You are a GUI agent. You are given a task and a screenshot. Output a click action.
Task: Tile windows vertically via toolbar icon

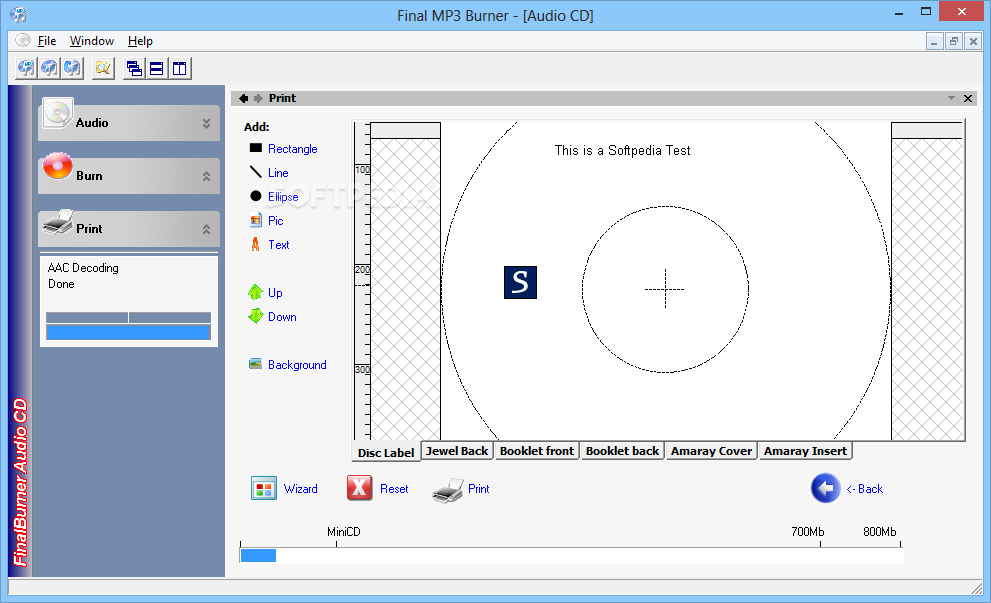click(179, 68)
